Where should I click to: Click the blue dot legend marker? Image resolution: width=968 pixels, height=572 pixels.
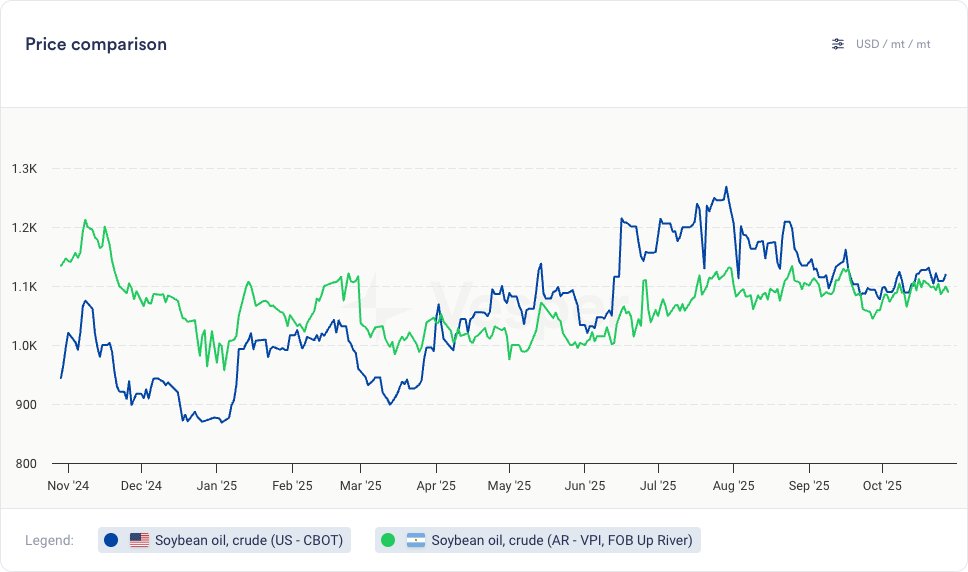tap(111, 540)
